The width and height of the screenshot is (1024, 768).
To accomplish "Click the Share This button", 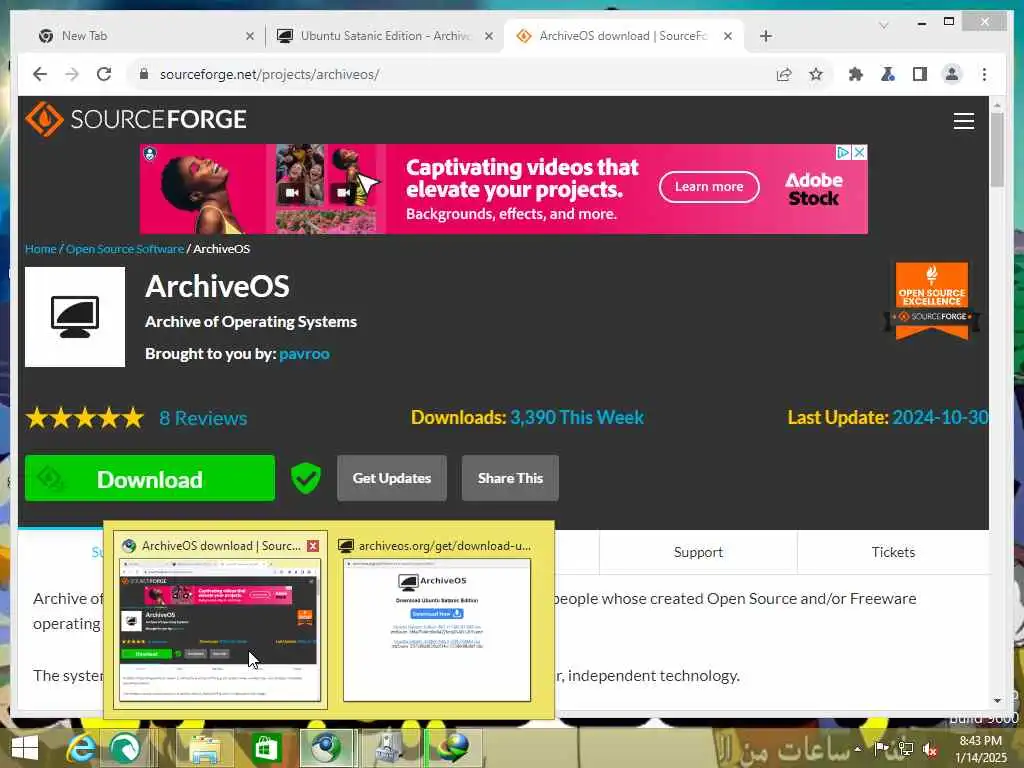I will point(510,478).
